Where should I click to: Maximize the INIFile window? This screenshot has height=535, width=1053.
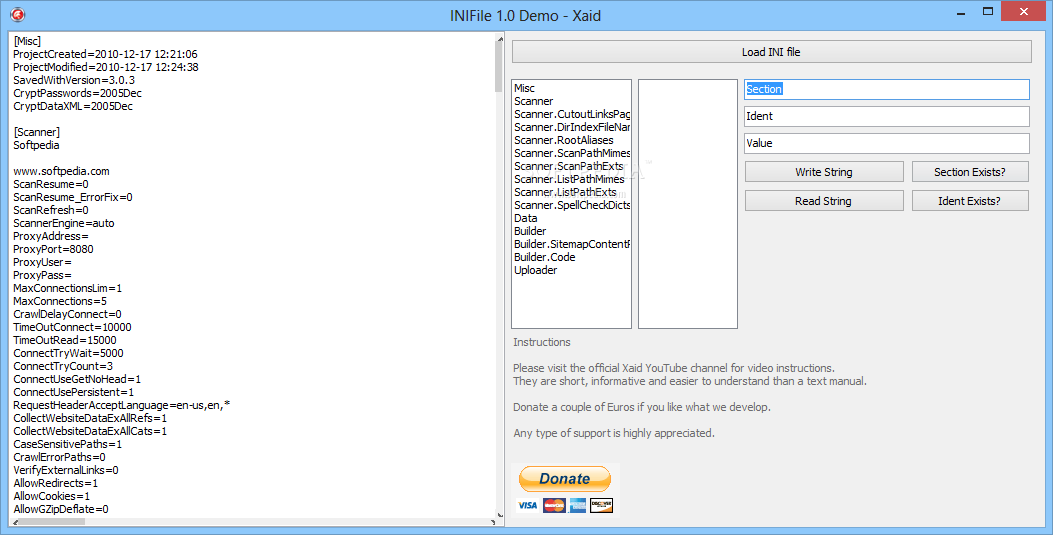(988, 11)
